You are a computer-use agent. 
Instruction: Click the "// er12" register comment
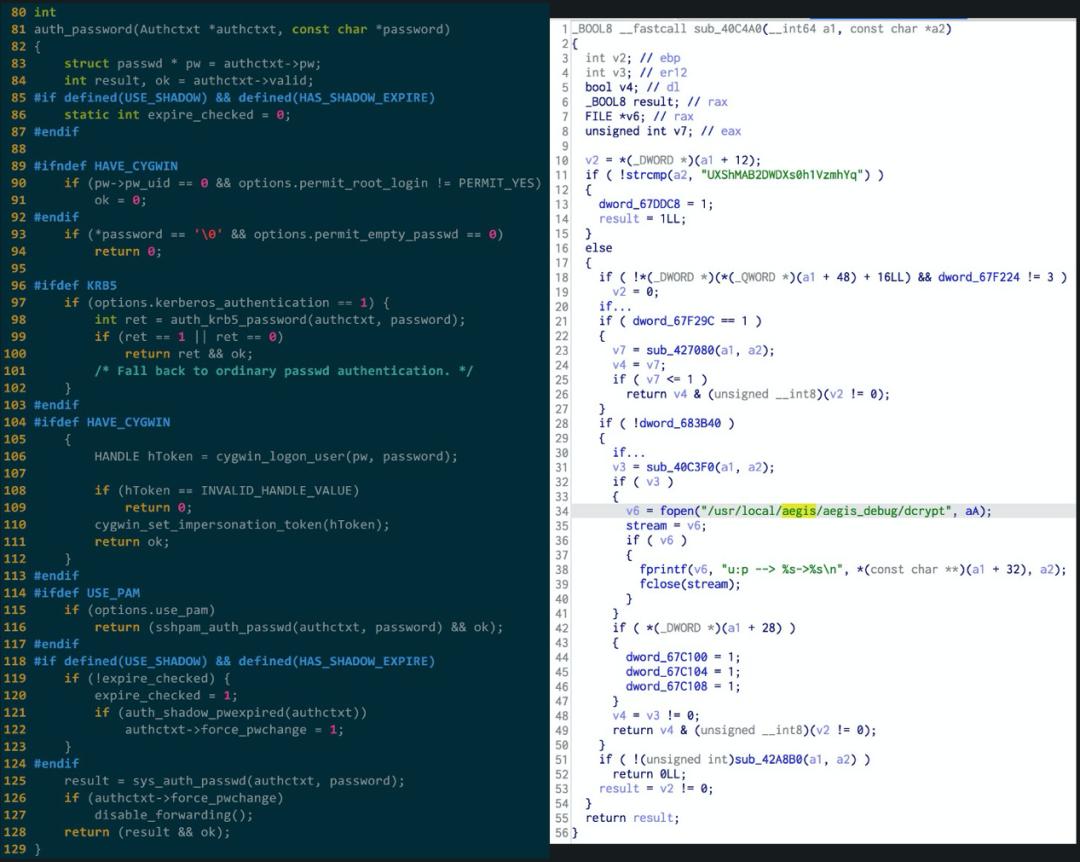(x=663, y=72)
